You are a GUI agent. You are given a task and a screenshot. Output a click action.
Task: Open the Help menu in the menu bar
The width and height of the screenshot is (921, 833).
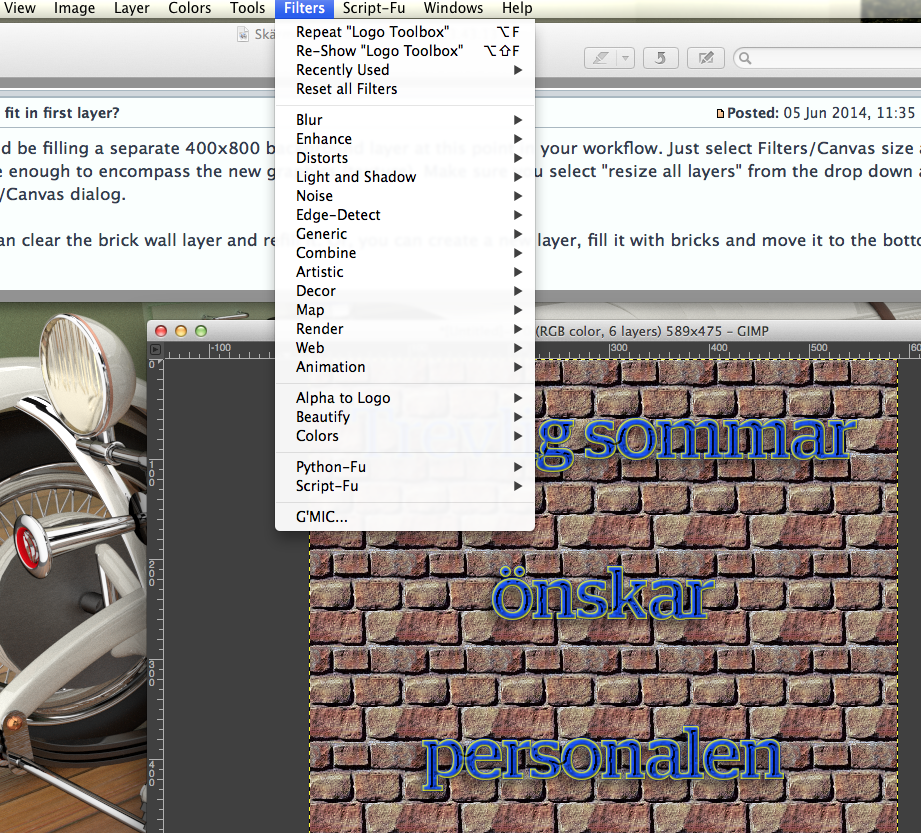[x=517, y=8]
